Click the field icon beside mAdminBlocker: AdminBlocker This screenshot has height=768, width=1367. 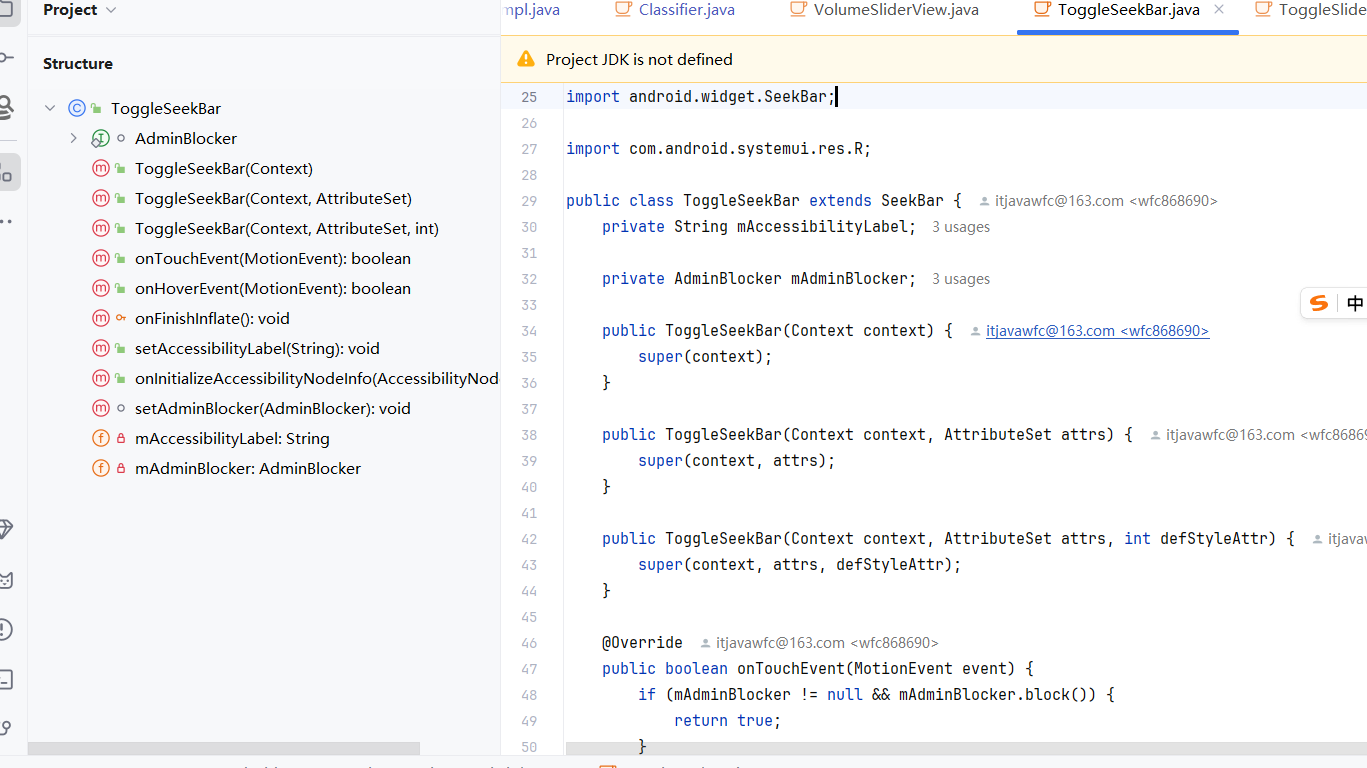click(x=100, y=468)
